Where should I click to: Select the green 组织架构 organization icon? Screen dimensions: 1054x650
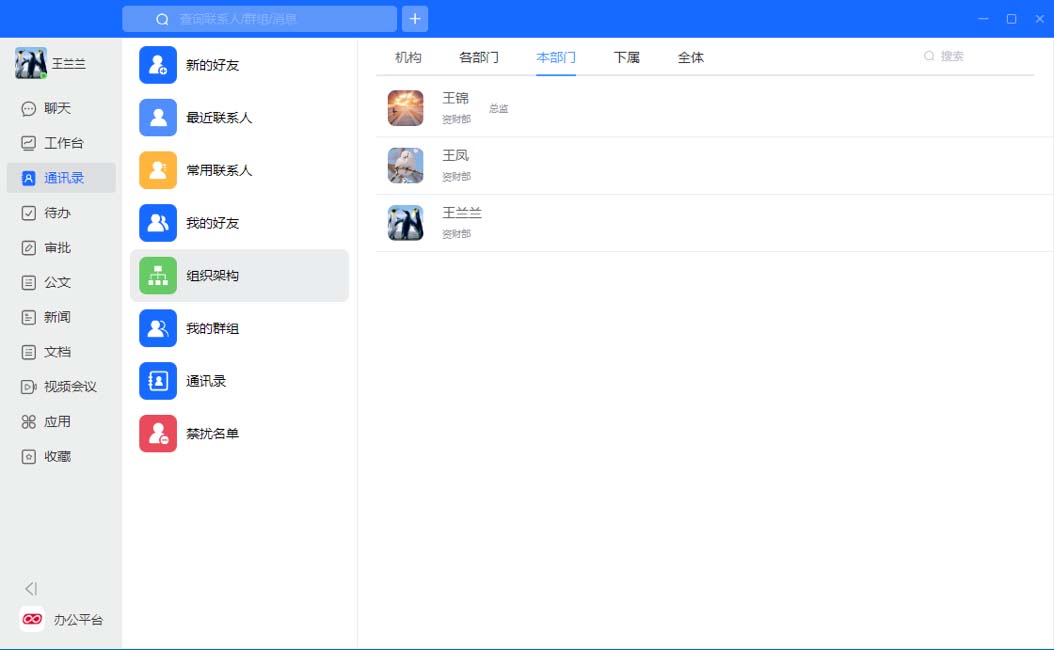point(158,276)
